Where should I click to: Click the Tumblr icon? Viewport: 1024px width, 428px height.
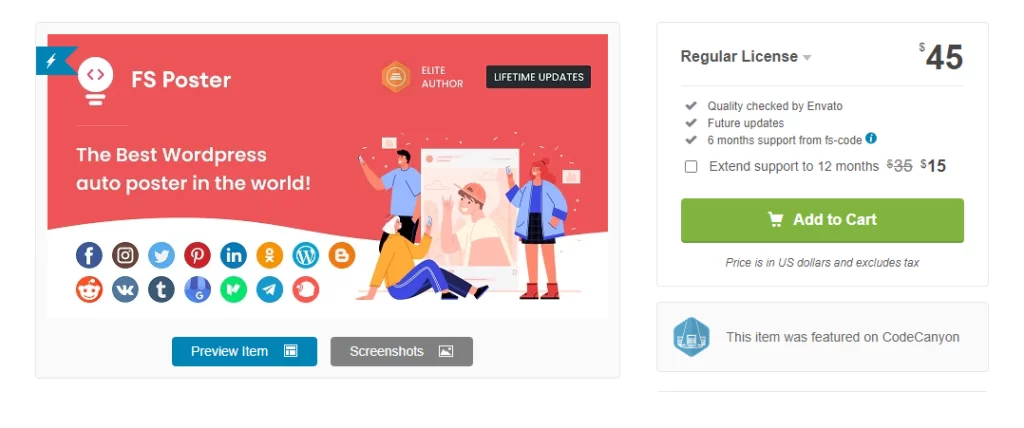pyautogui.click(x=161, y=289)
